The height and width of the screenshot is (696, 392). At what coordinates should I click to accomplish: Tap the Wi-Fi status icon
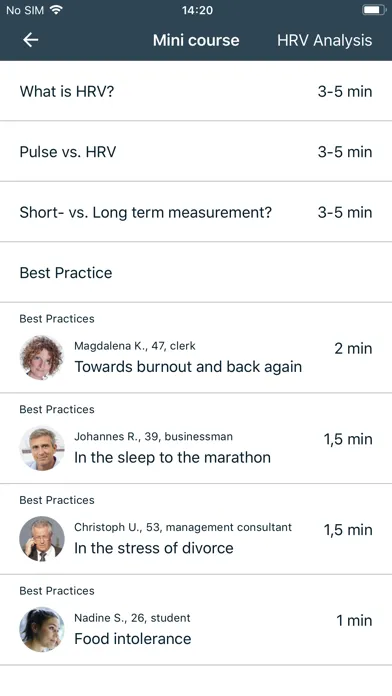click(56, 10)
